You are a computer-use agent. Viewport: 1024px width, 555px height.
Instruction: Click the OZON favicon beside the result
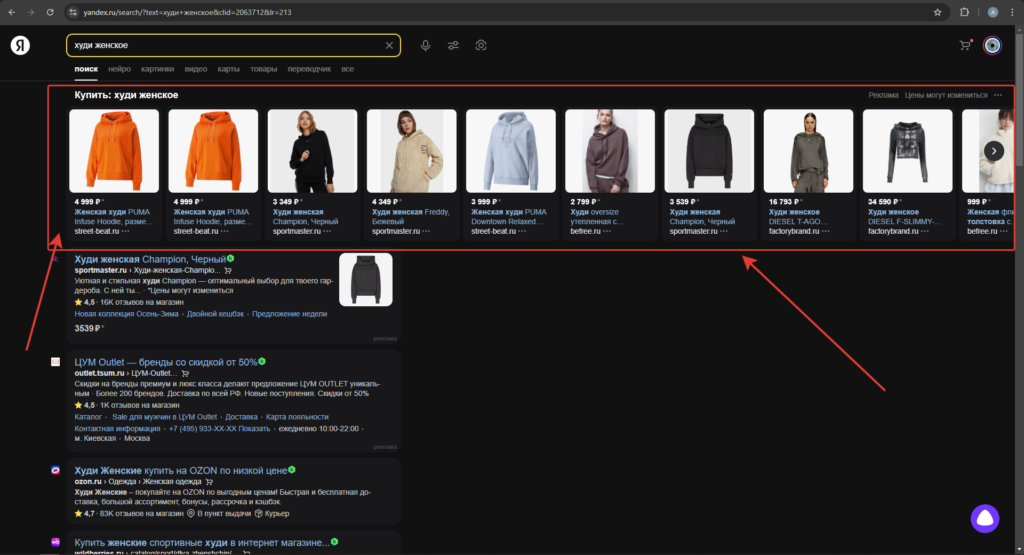click(56, 470)
